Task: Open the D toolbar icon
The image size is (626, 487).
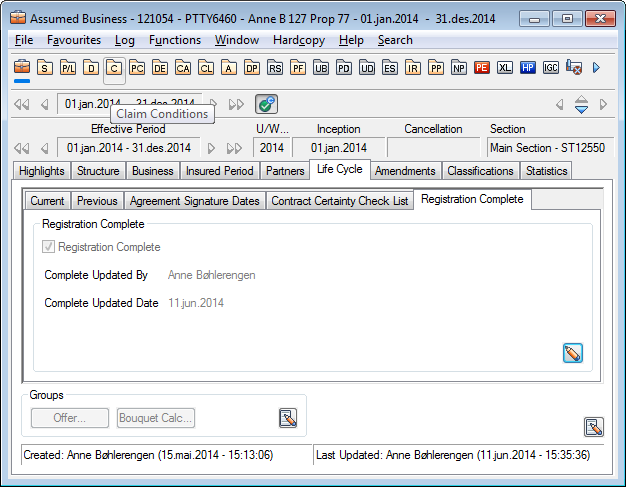Action: pos(91,68)
